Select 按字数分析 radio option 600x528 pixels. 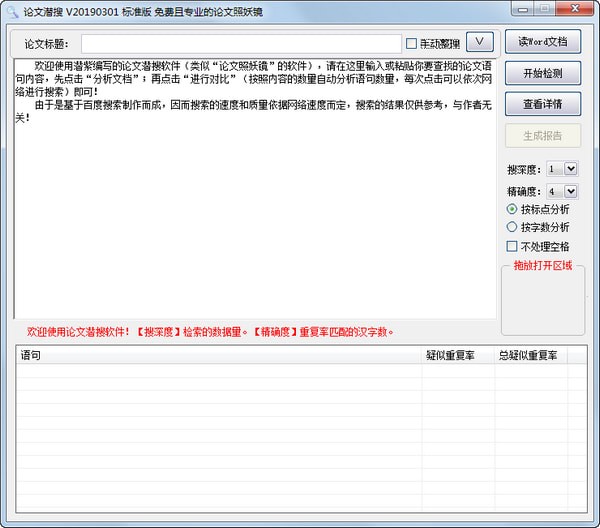[x=512, y=227]
